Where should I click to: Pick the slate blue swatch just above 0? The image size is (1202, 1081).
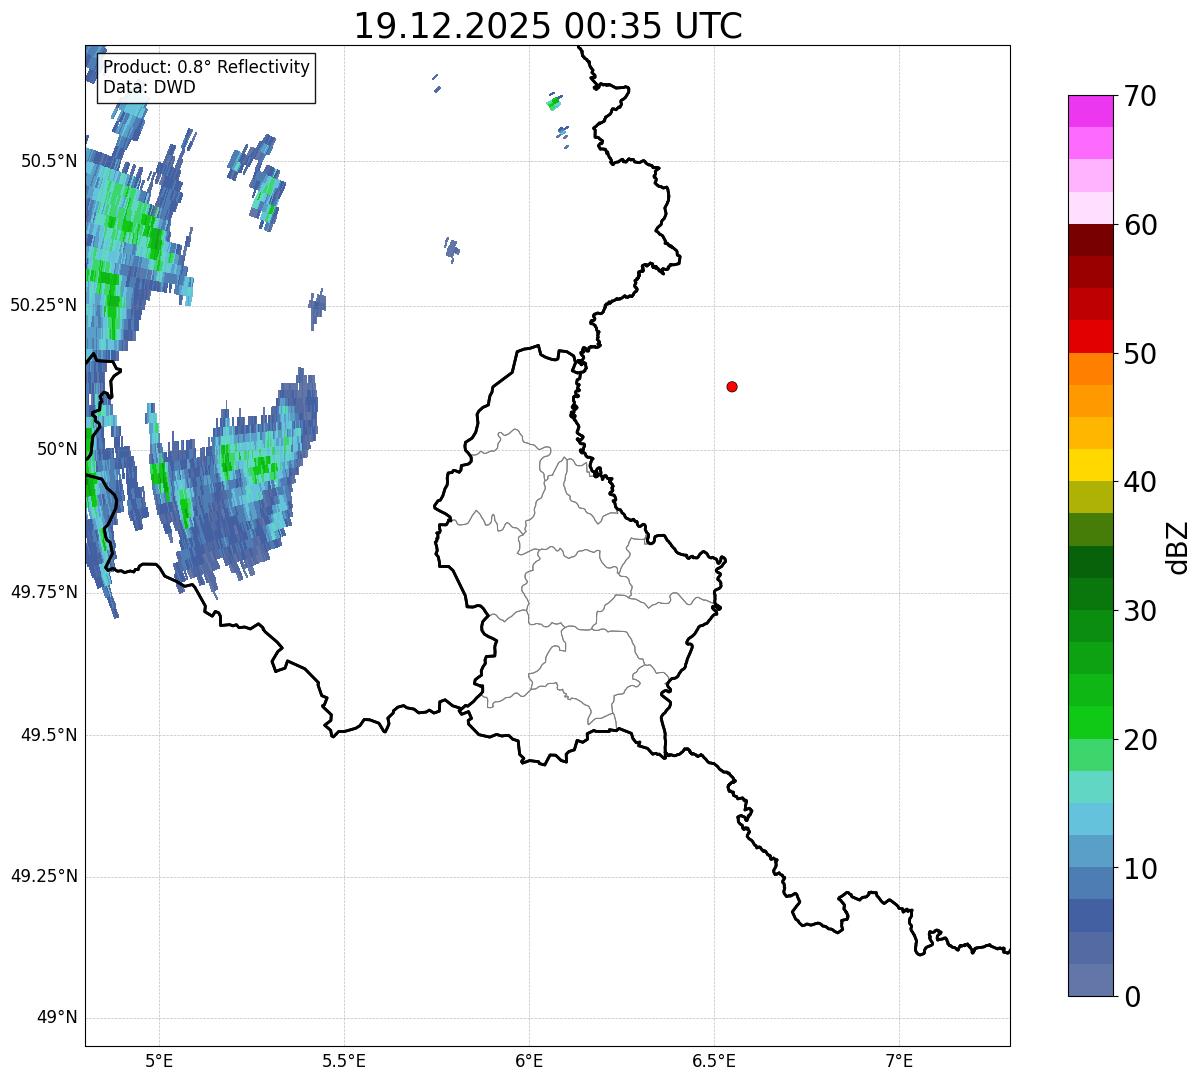tap(1091, 980)
